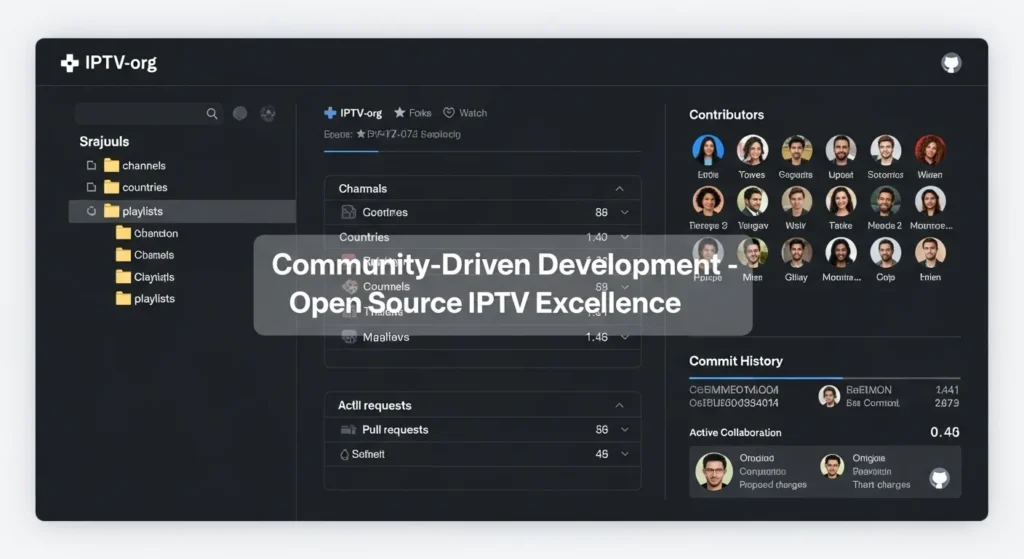Image resolution: width=1024 pixels, height=559 pixels.
Task: Open the ReEIMON committer avatar
Action: tap(829, 396)
